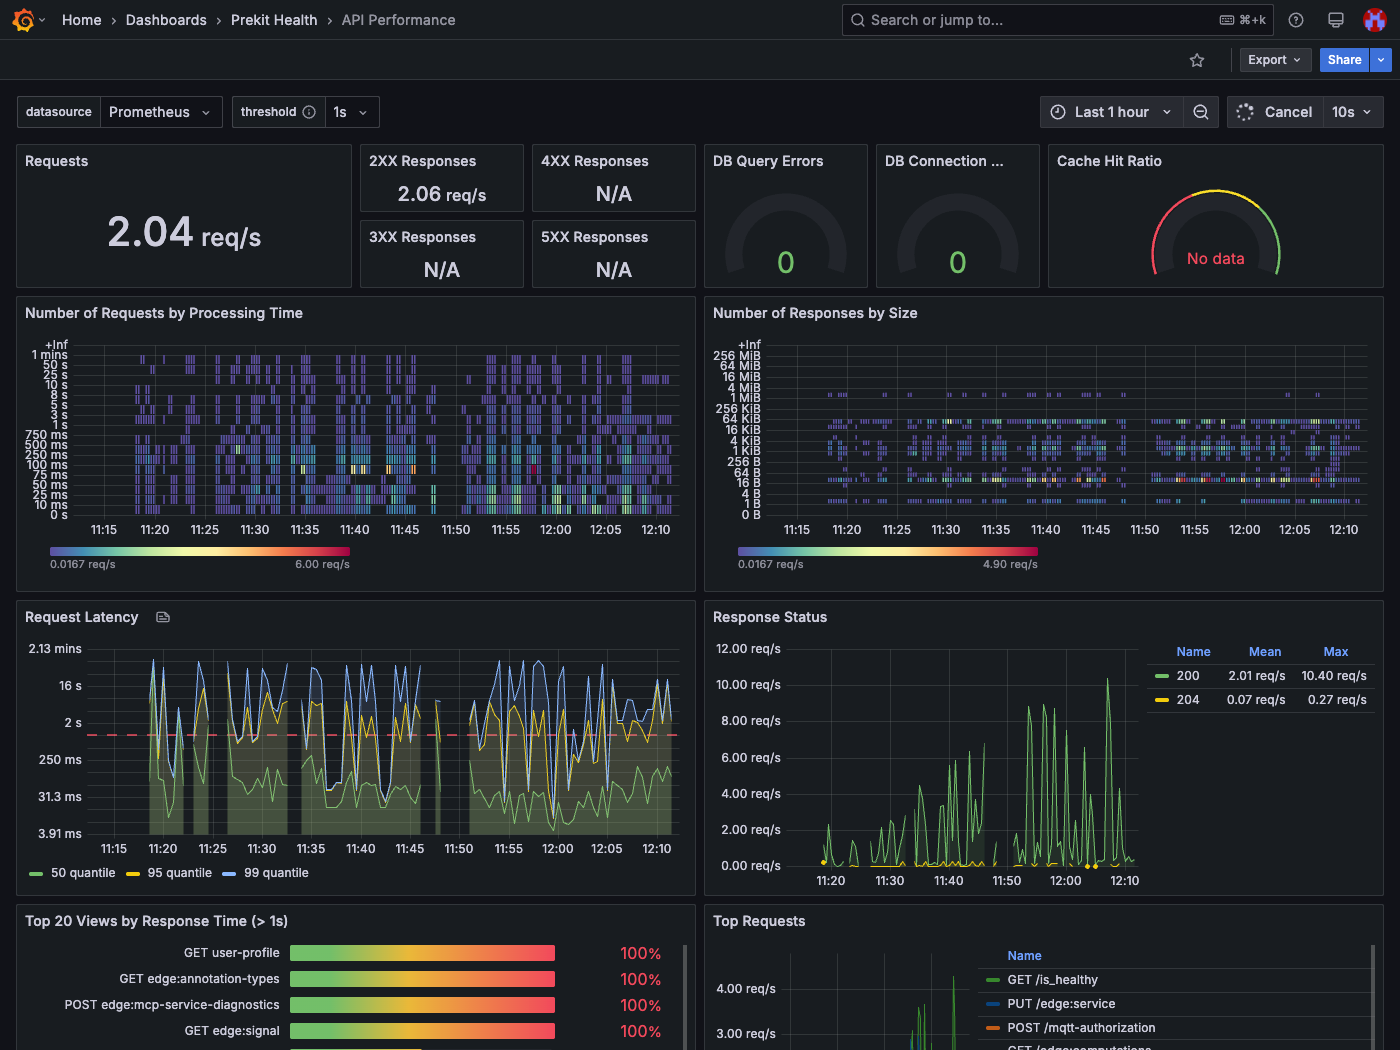The image size is (1400, 1050).
Task: Click the GET user-profile bar gauge
Action: pos(422,953)
